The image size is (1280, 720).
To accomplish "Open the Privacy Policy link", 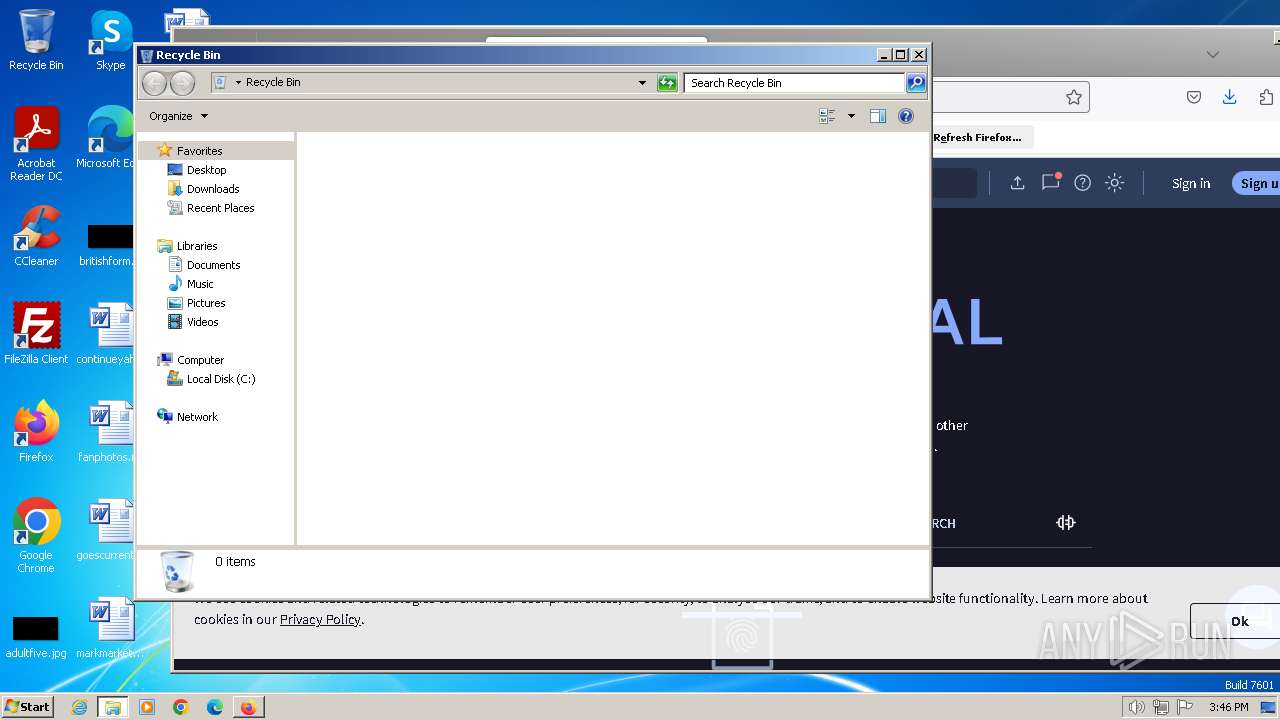I will pyautogui.click(x=320, y=619).
